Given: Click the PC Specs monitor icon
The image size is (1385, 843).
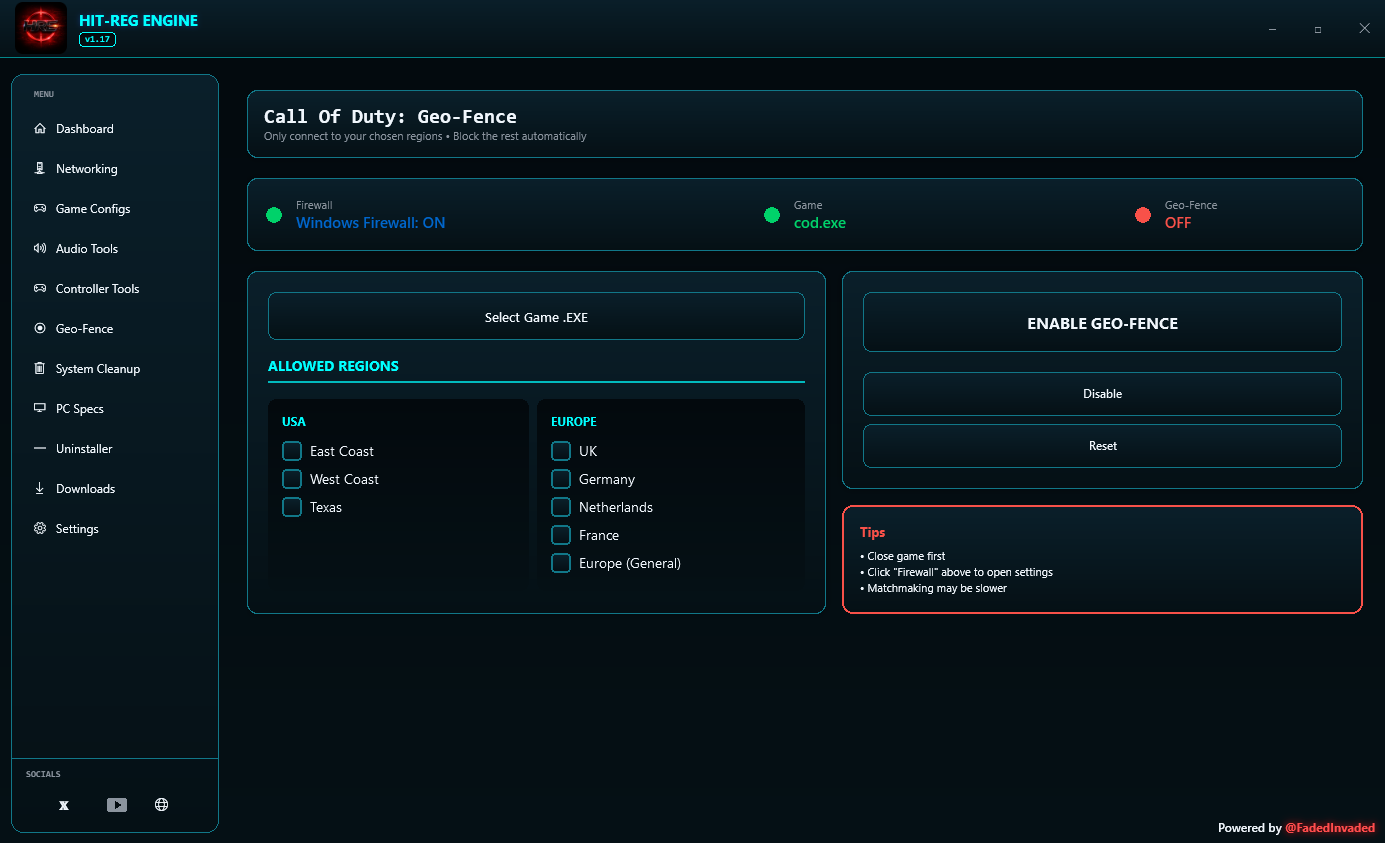Looking at the screenshot, I should tap(40, 409).
